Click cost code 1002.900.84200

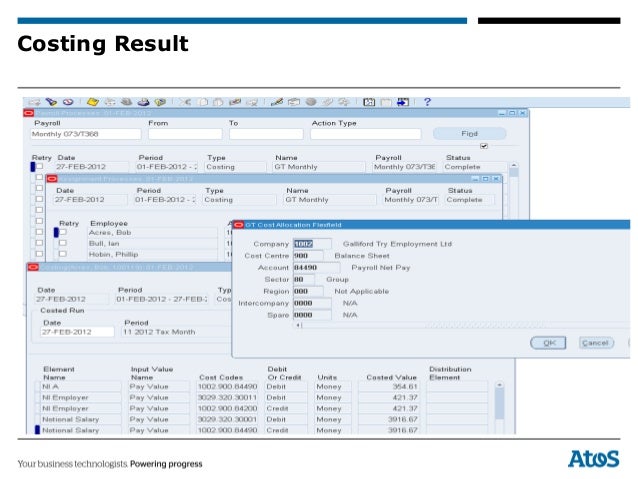227,408
